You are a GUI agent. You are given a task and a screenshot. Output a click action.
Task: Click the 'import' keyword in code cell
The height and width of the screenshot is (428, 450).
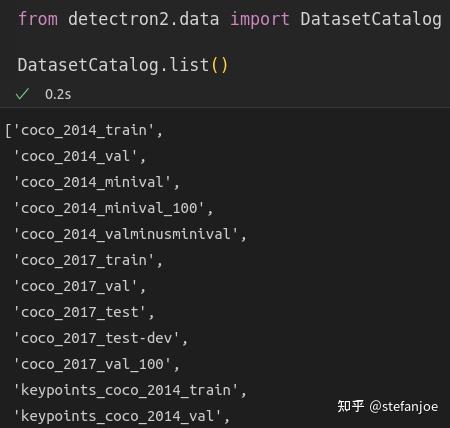pos(260,19)
